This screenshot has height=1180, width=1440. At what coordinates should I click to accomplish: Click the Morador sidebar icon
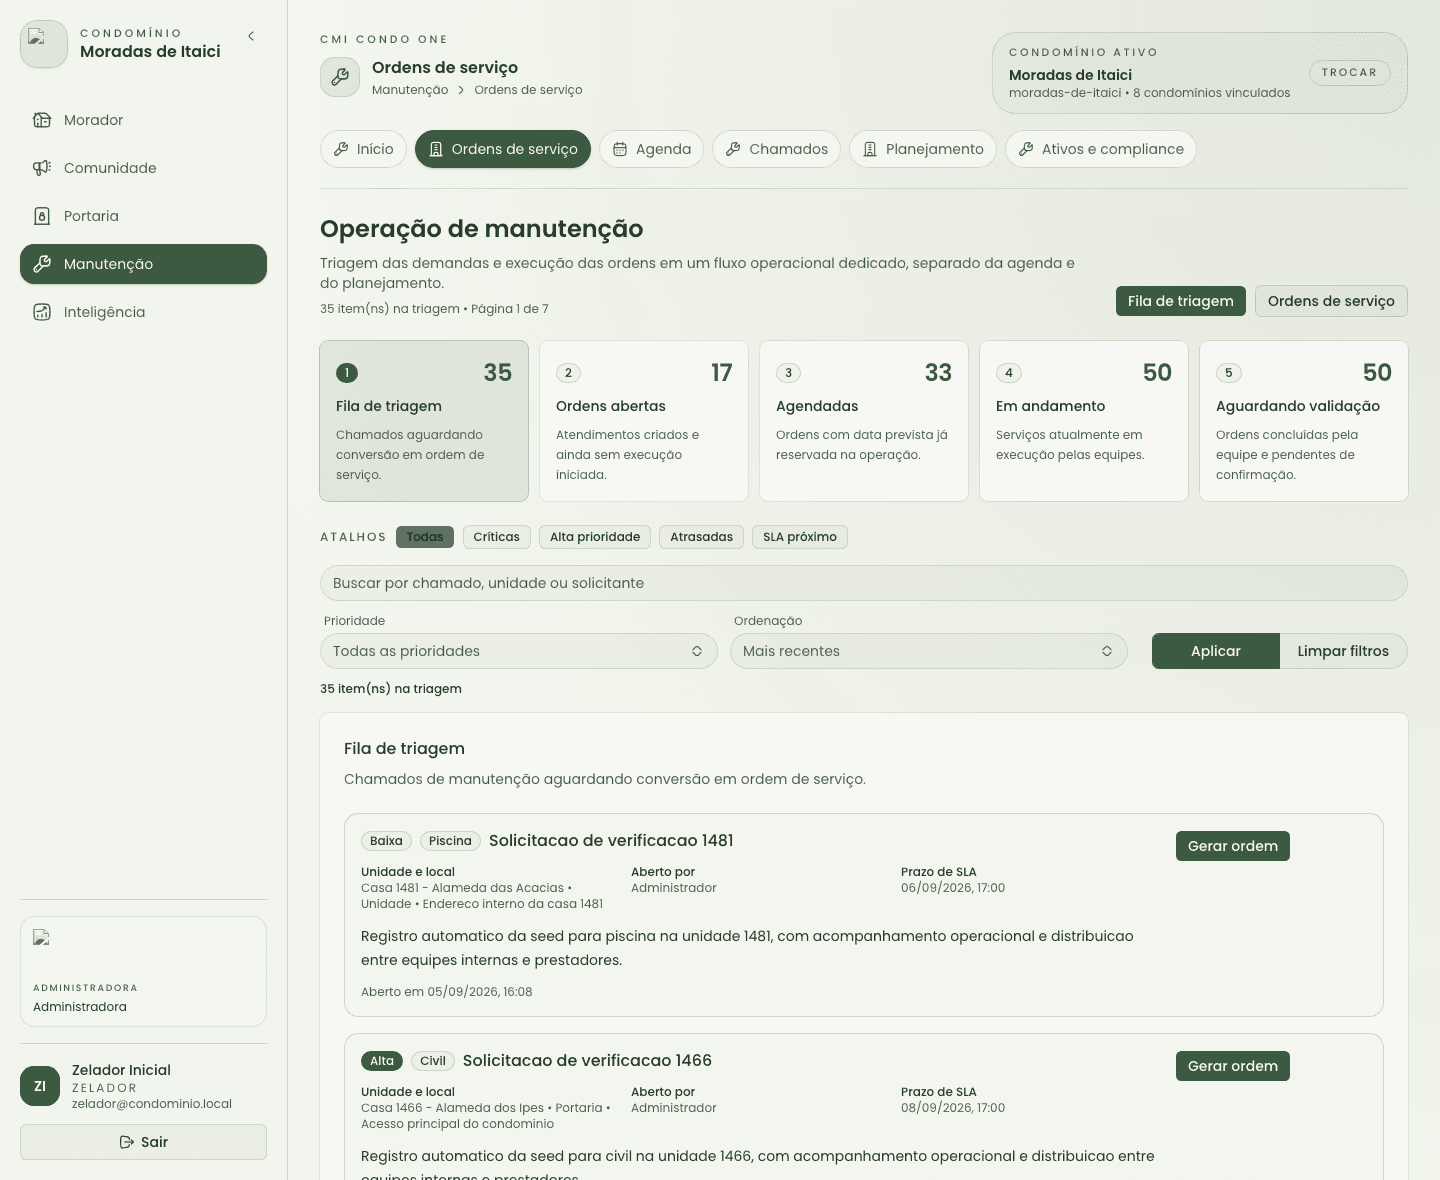[42, 120]
